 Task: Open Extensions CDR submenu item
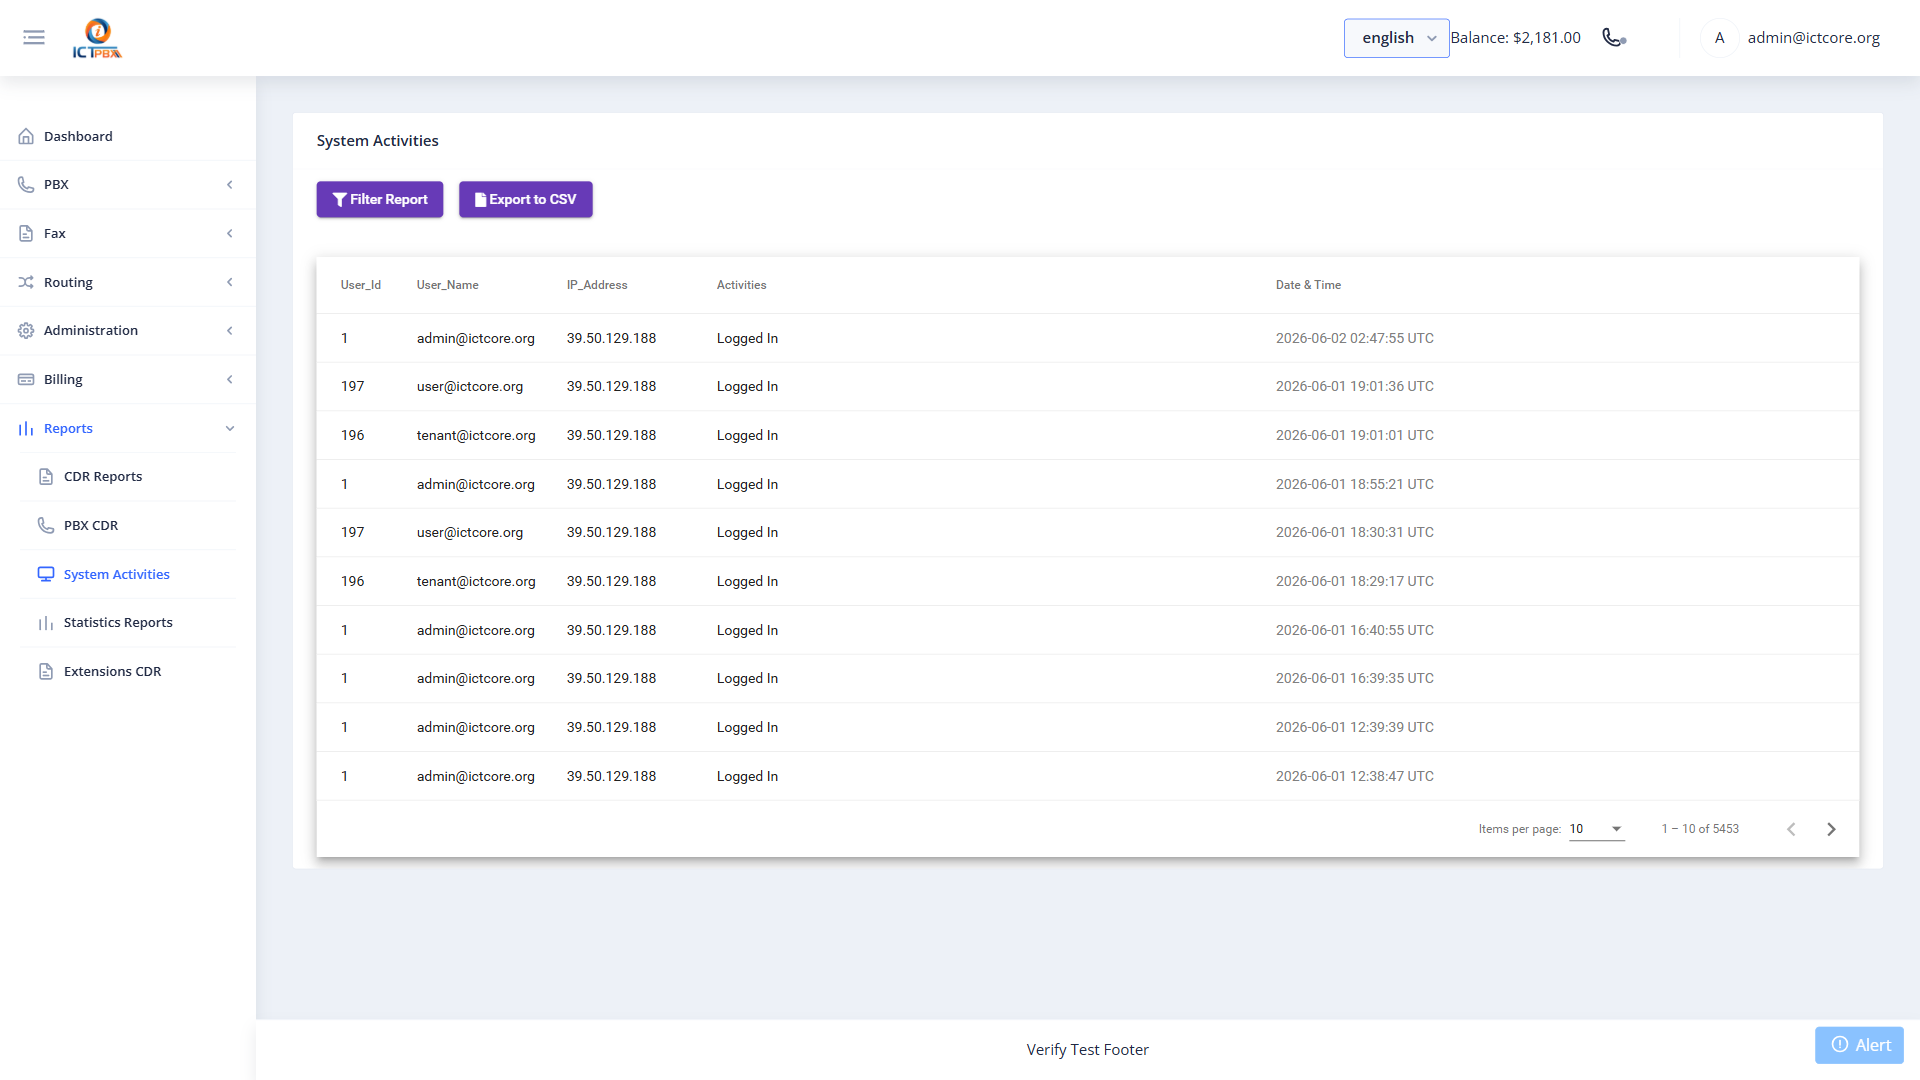tap(128, 672)
